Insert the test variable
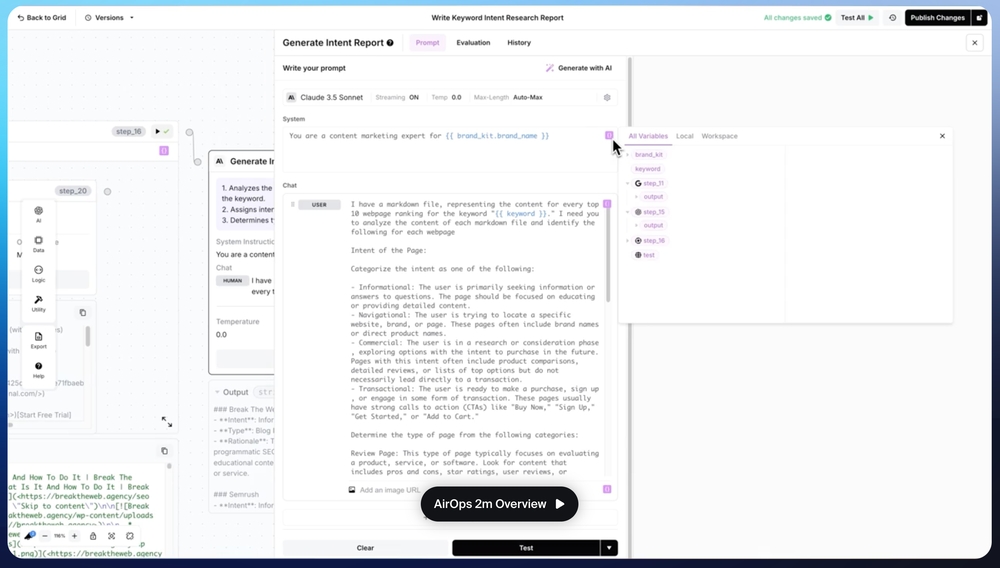 click(x=645, y=255)
